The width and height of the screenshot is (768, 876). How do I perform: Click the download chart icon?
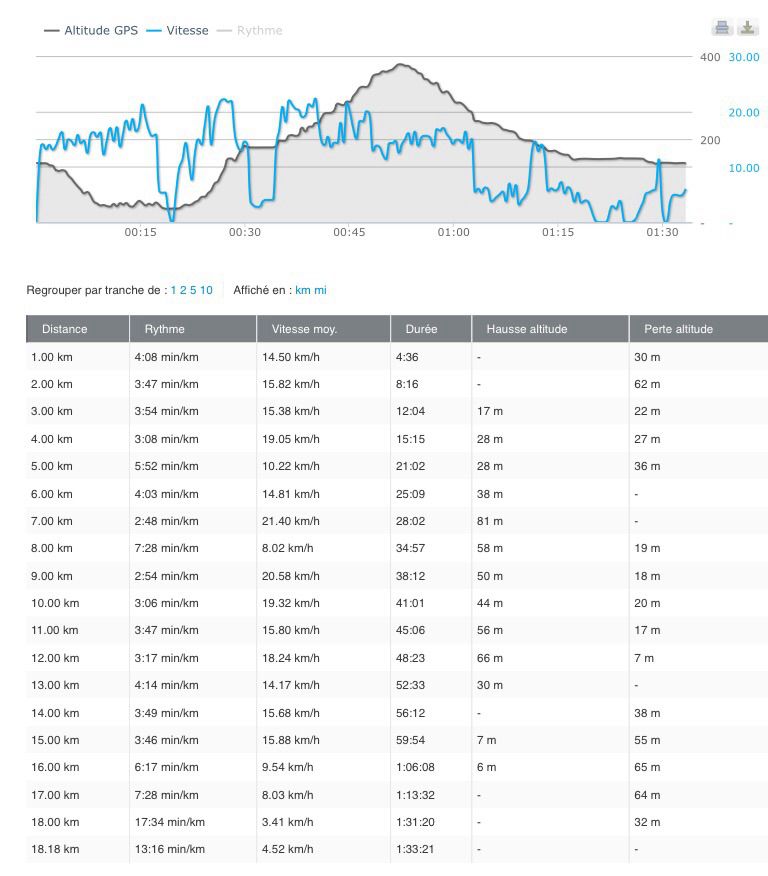click(747, 27)
